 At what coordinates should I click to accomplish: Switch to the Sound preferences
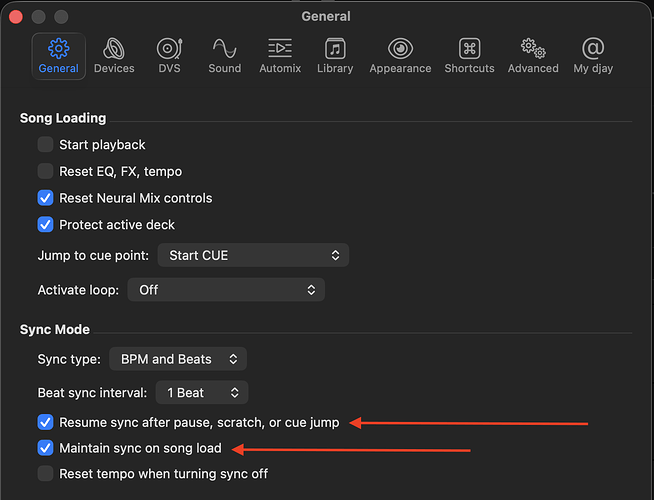[224, 56]
